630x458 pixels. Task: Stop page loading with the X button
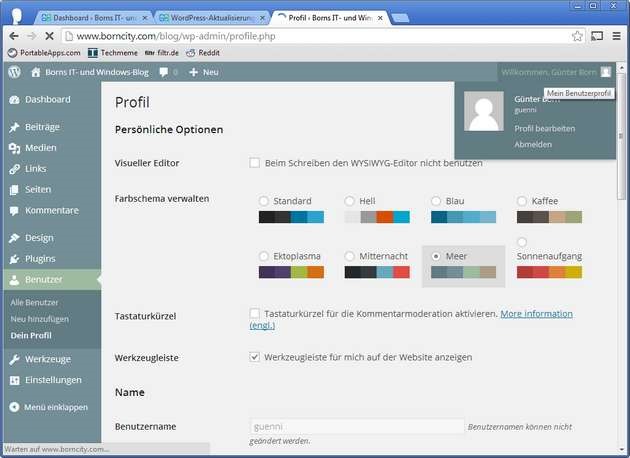click(51, 35)
